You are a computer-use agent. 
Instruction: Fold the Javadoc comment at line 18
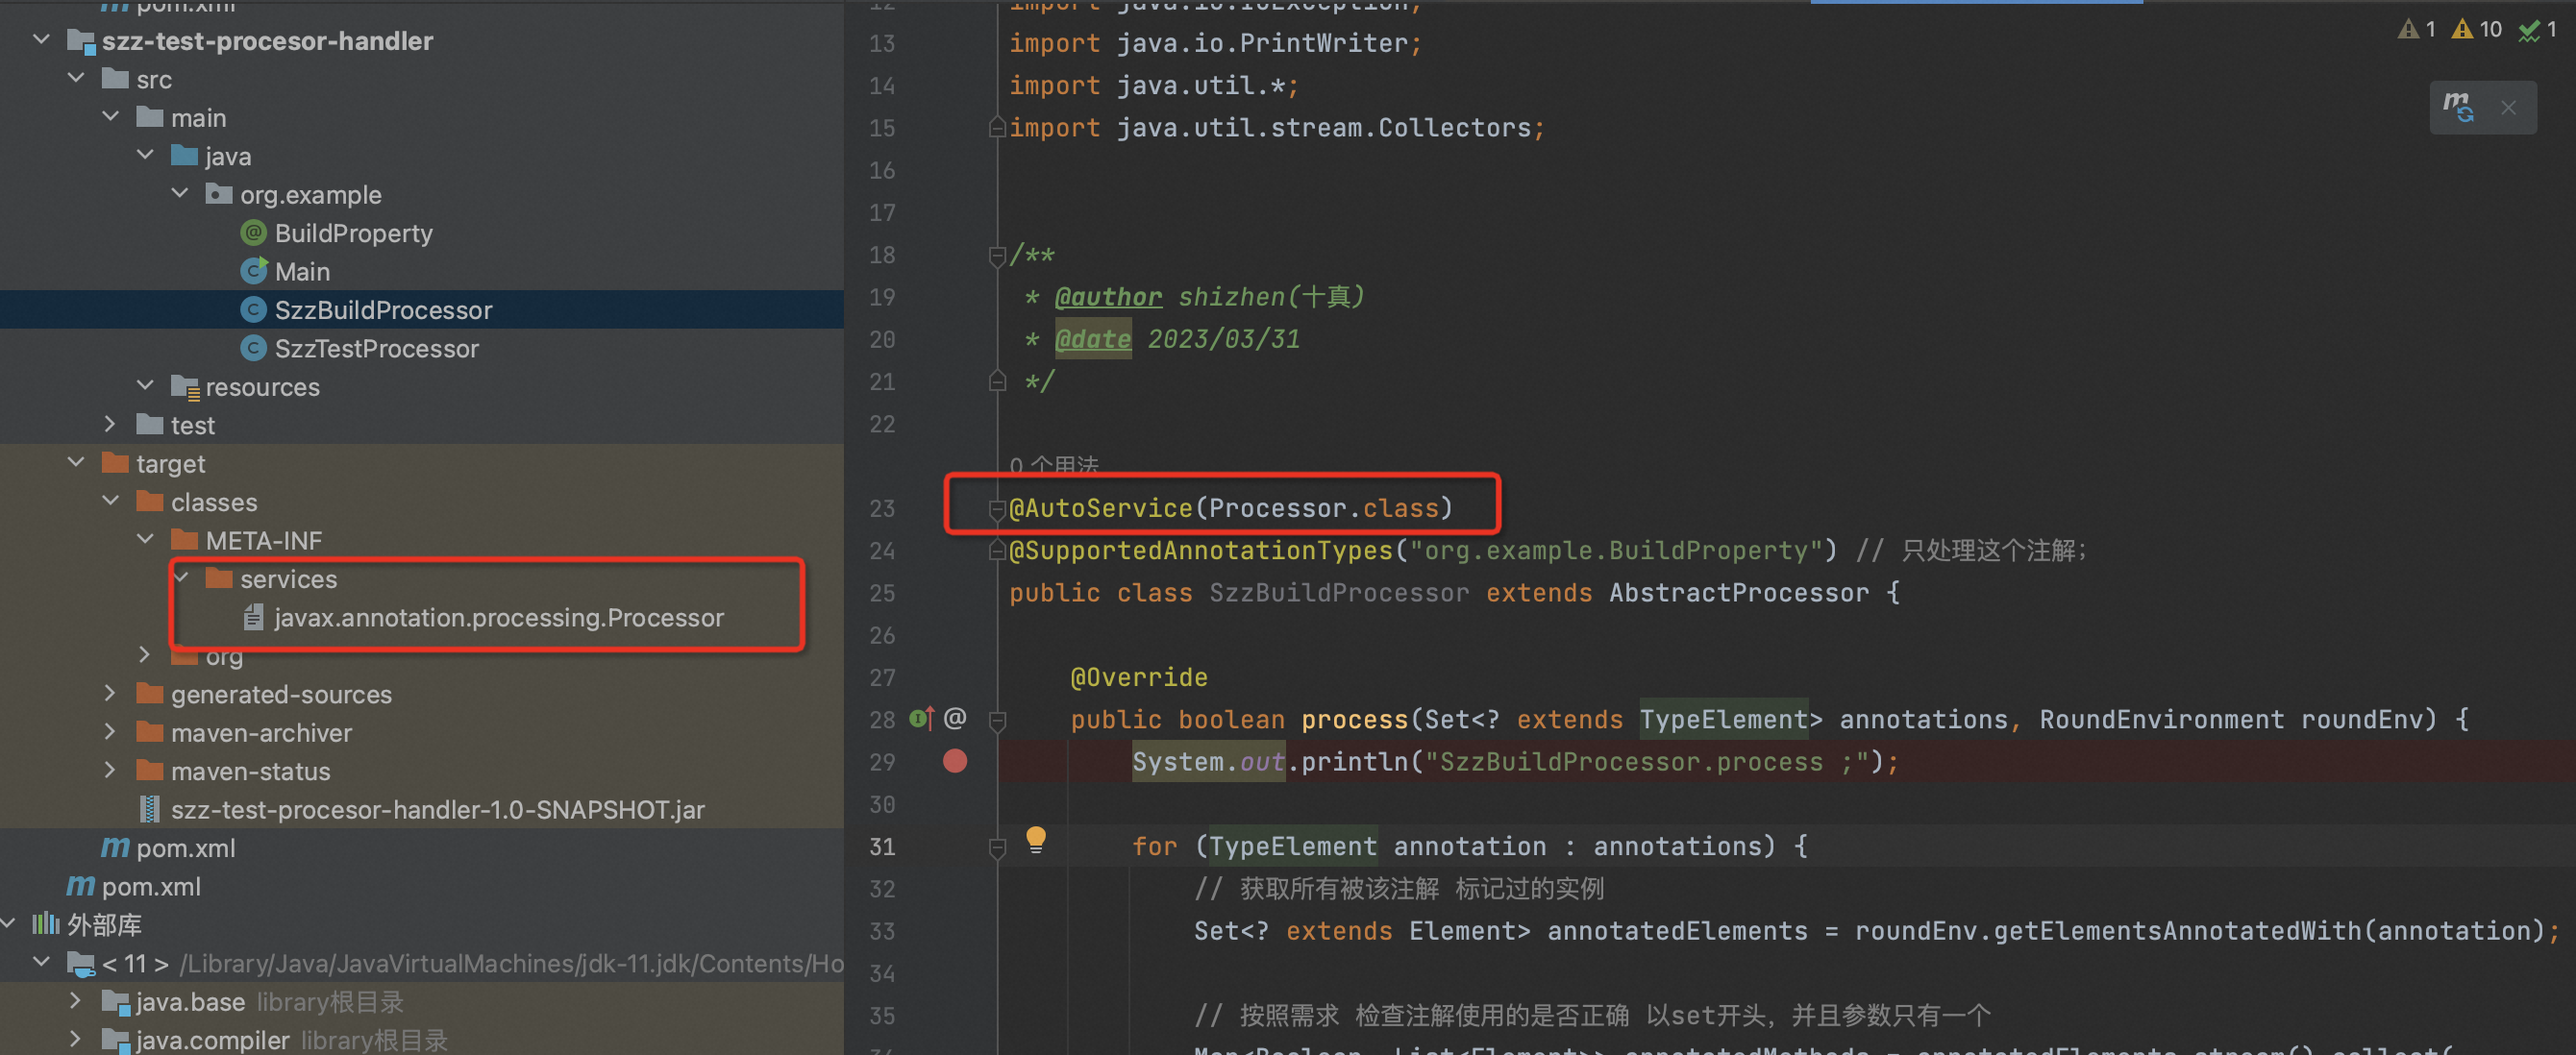coord(996,256)
